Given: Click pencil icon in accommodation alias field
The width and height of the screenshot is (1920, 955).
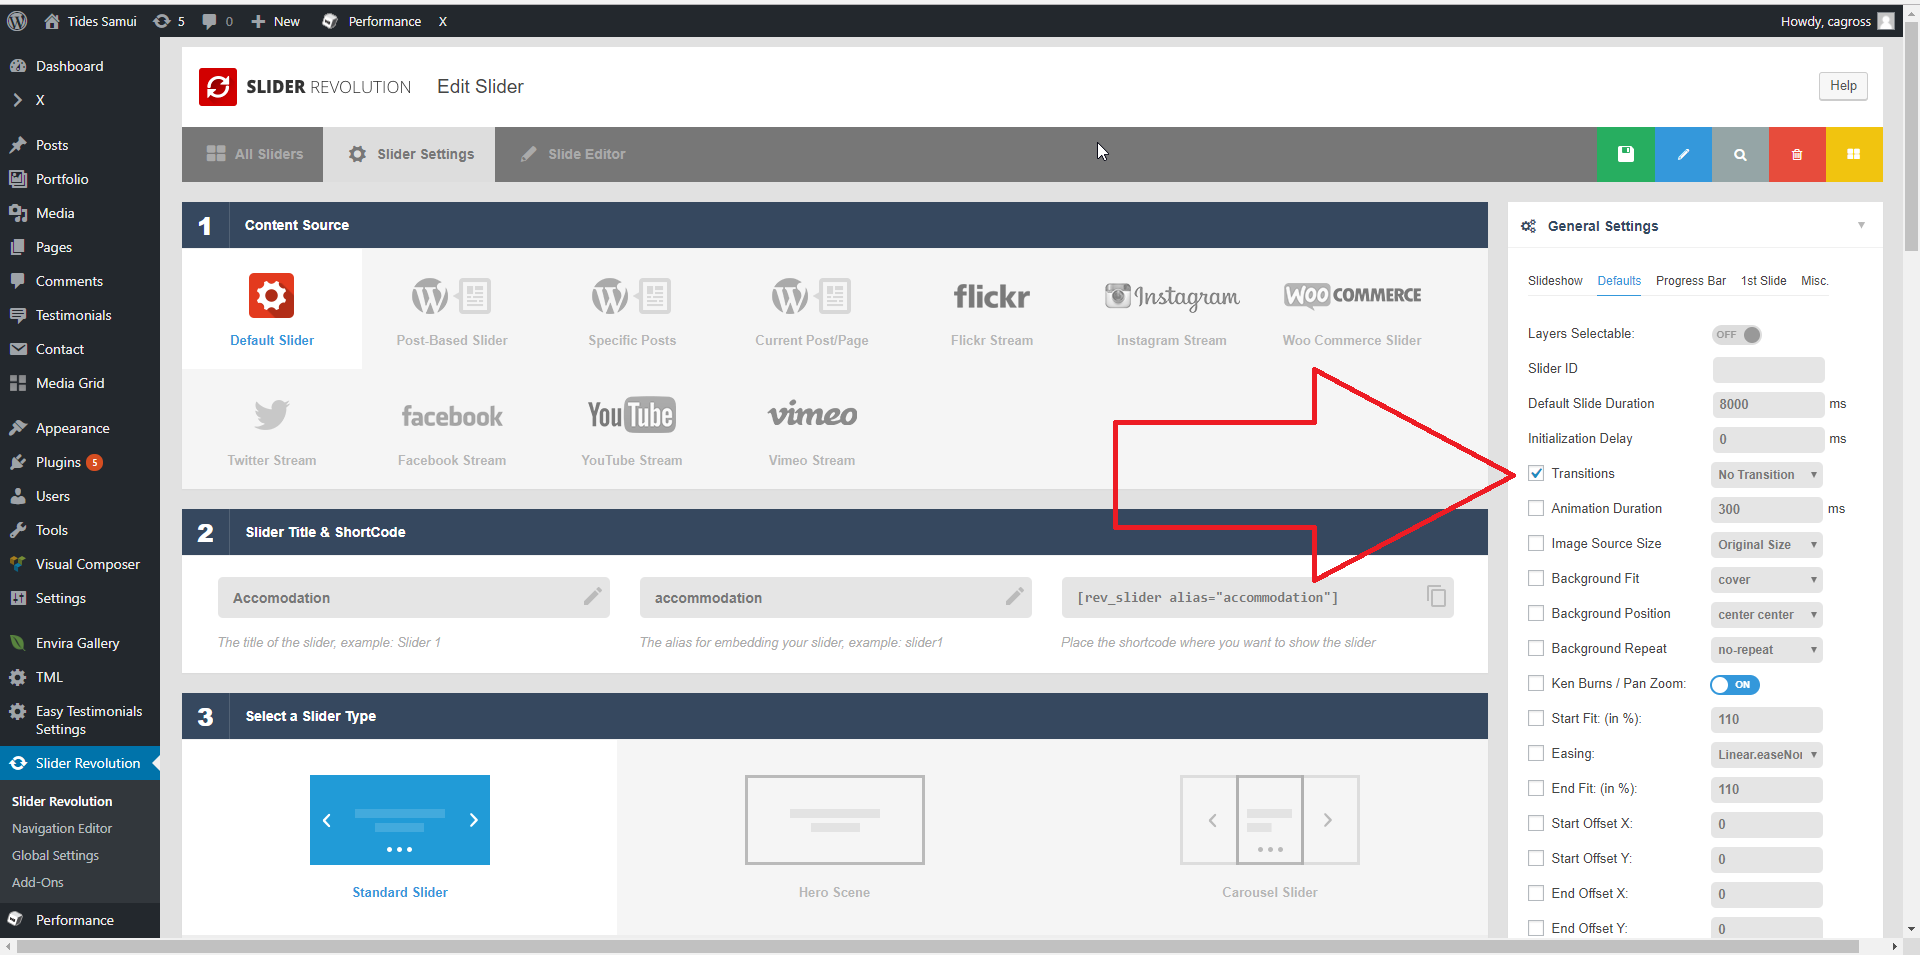Looking at the screenshot, I should click(x=1015, y=596).
